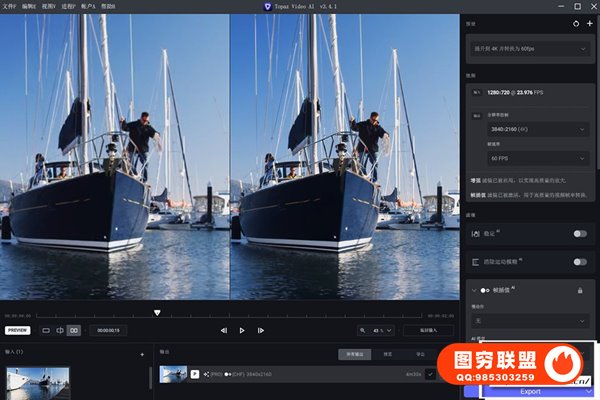The height and width of the screenshot is (400, 600).
Task: Open the 60 FPS frame rate dropdown
Action: 536,158
